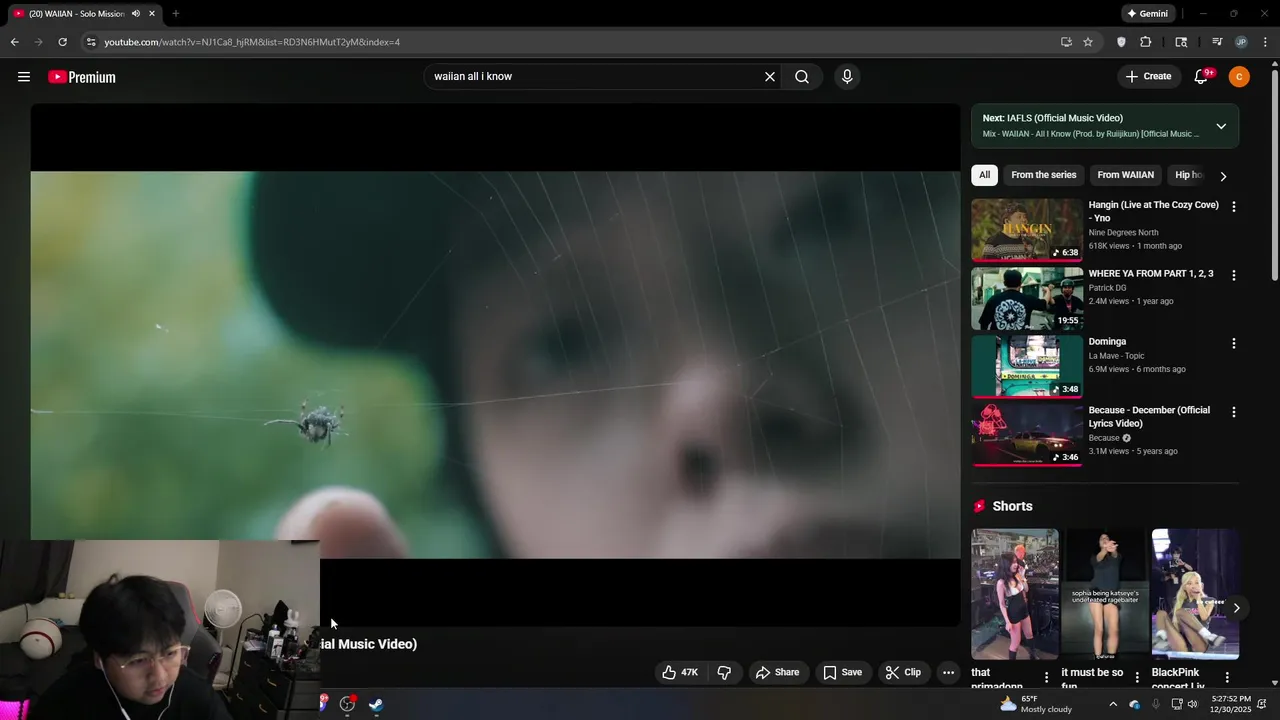Open options for 'that primadonn' short
Viewport: 1280px width, 720px height.
pos(1047,678)
